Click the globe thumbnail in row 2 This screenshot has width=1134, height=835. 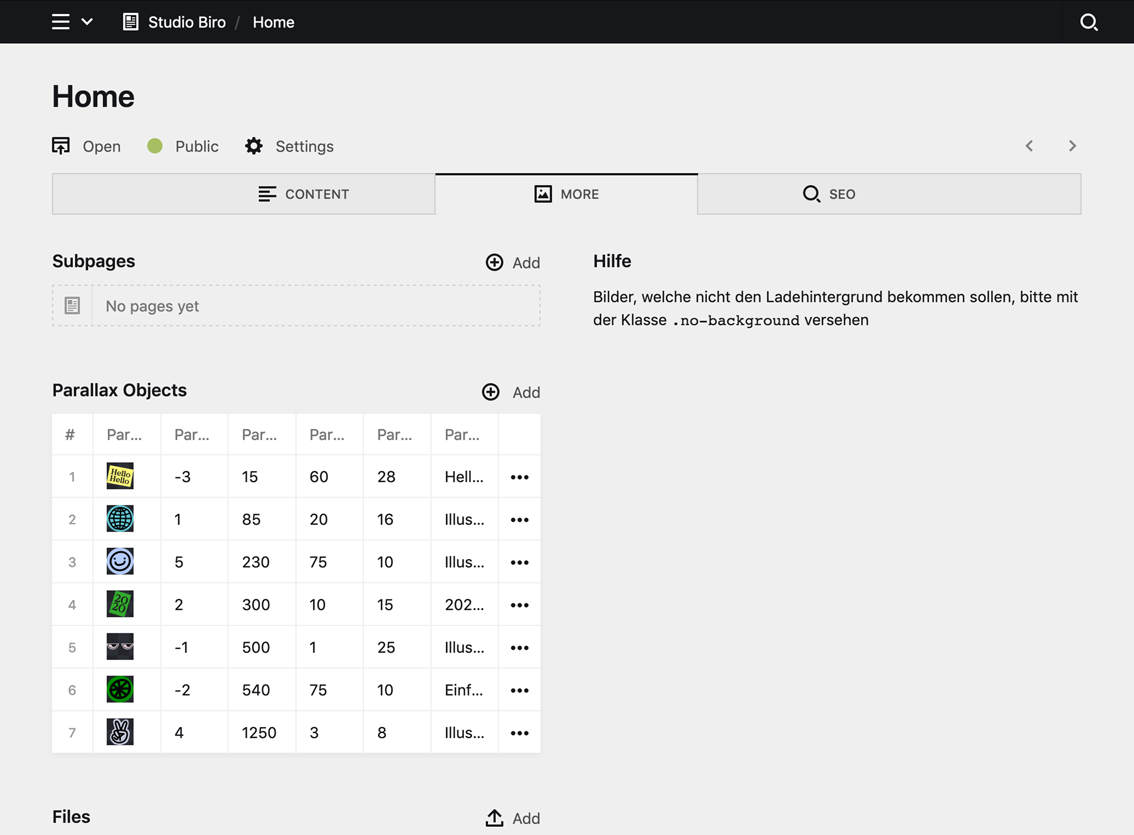[x=119, y=519]
